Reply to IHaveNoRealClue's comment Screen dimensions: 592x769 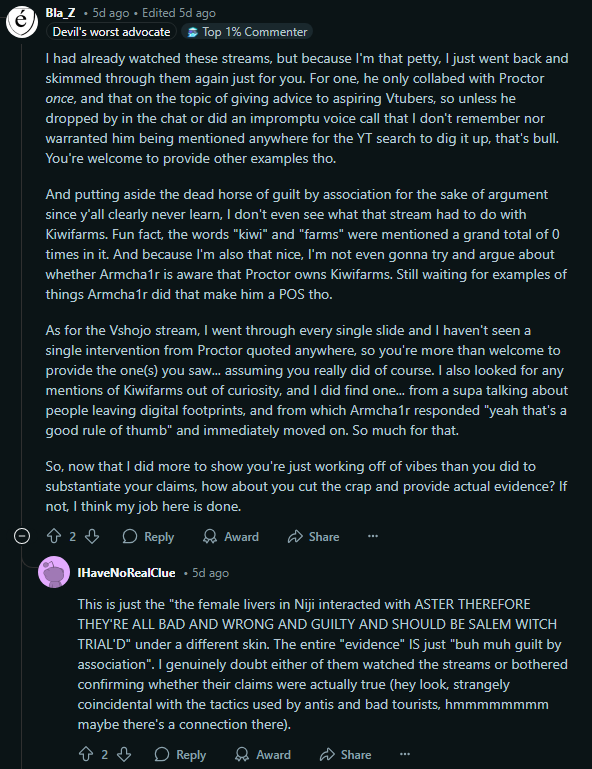[180, 754]
